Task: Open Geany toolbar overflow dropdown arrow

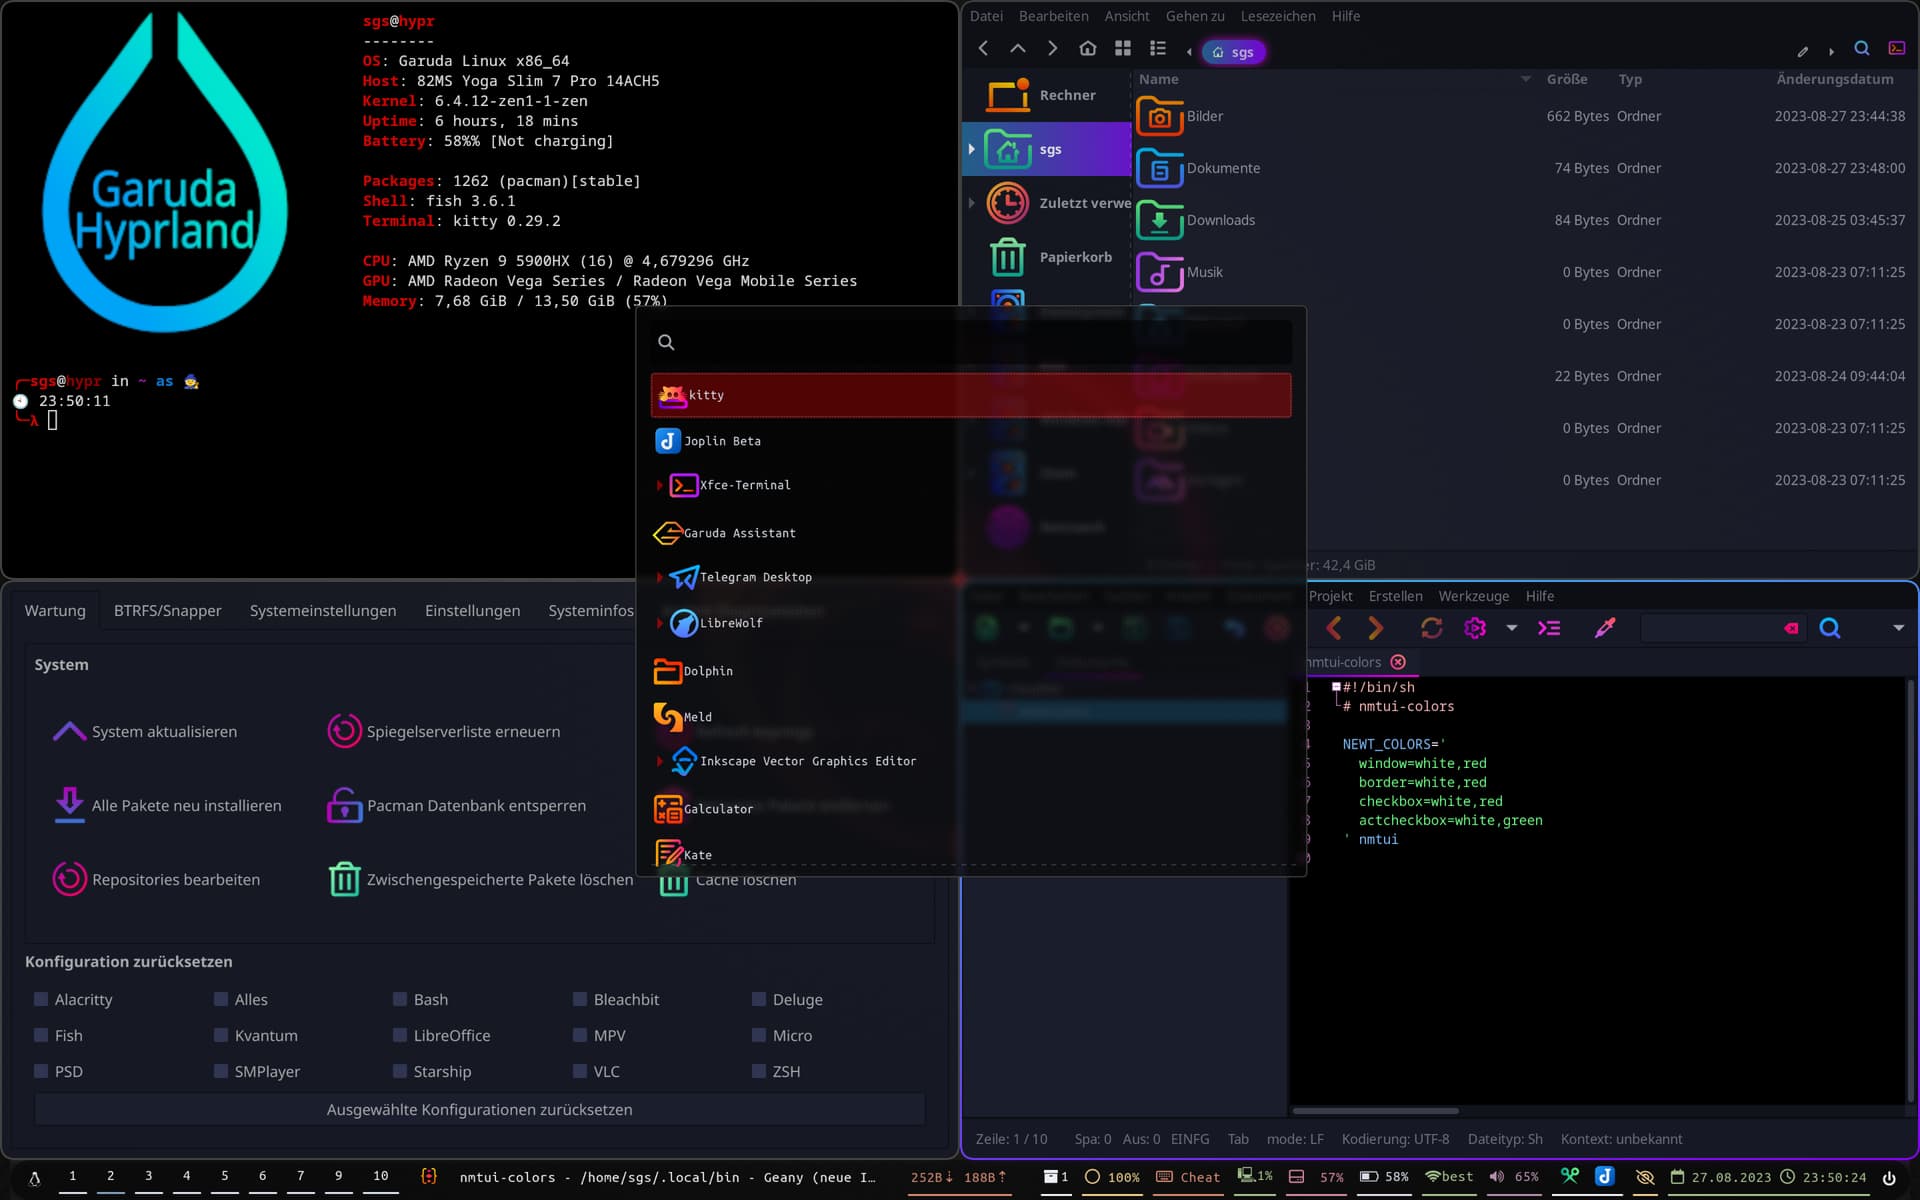Action: pos(1898,628)
